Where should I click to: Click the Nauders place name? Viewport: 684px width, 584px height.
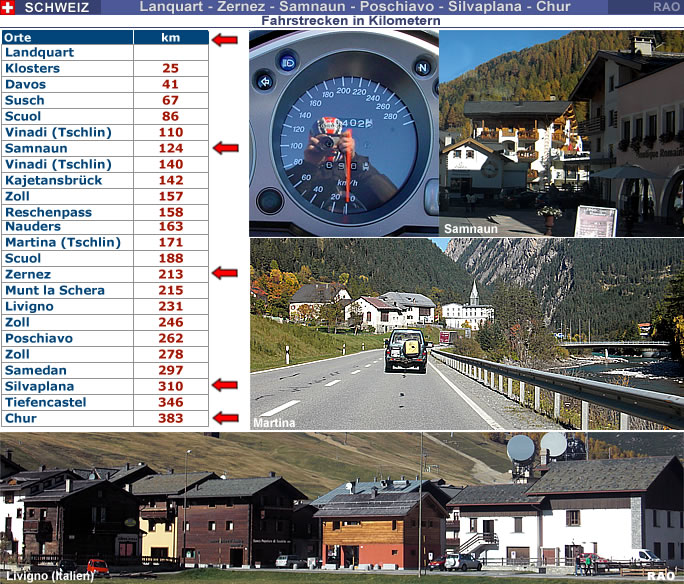(33, 226)
